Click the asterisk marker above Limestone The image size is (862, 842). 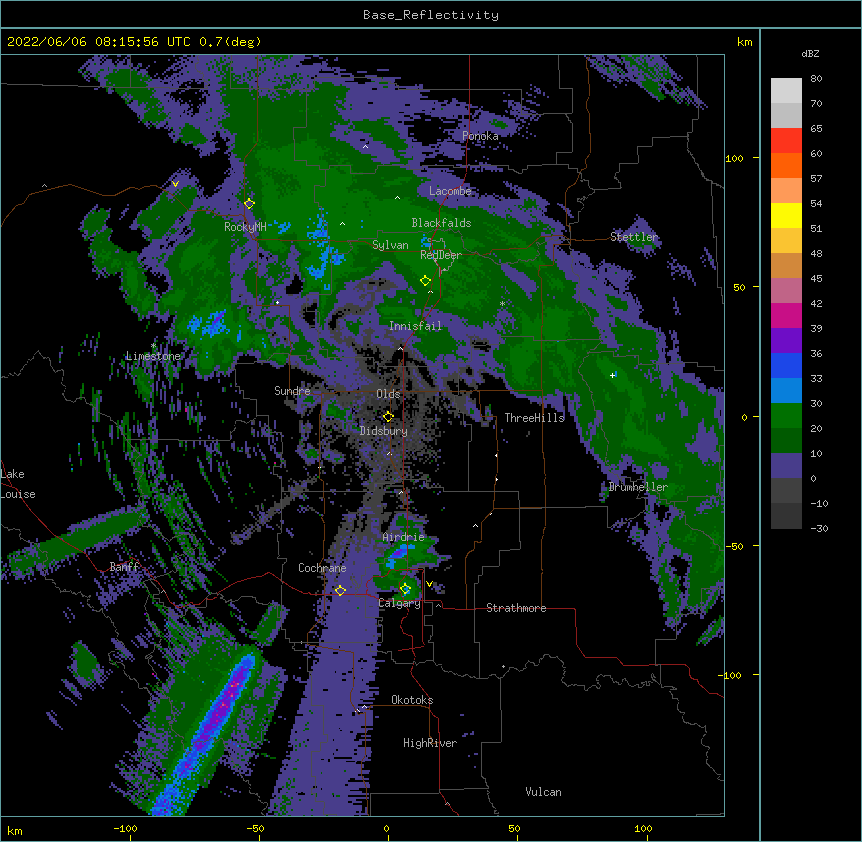point(153,346)
